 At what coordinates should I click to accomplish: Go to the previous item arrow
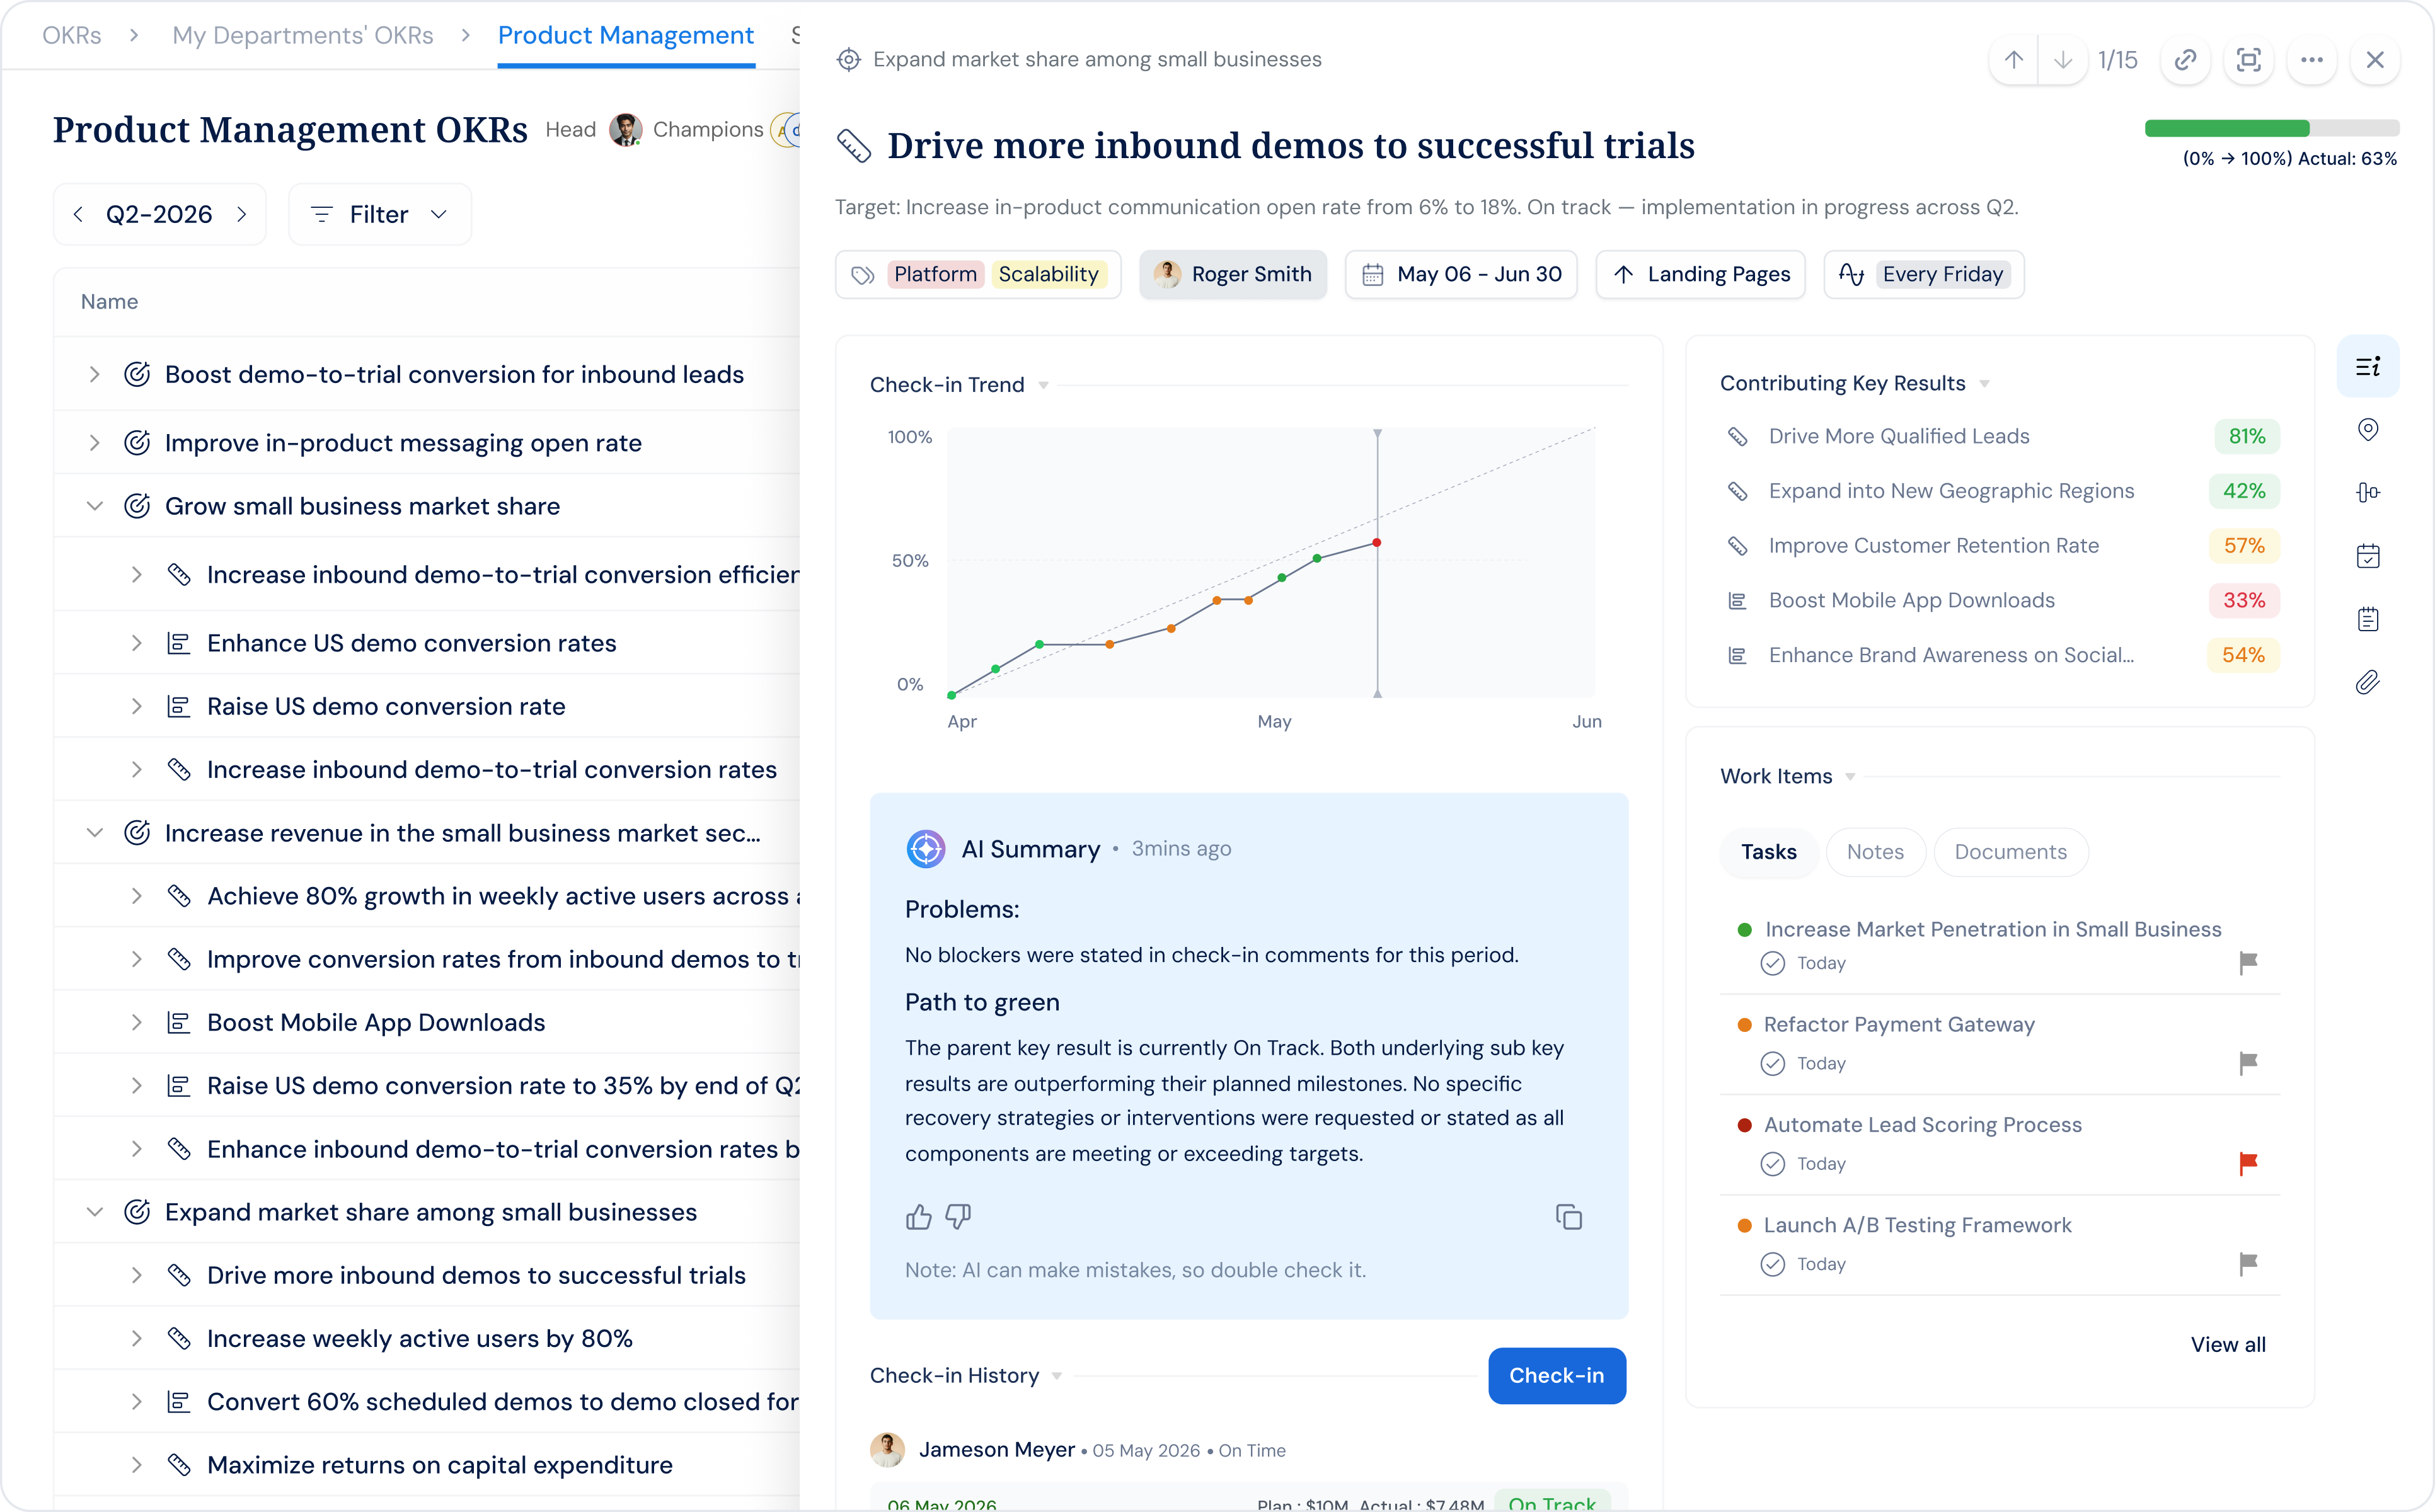pyautogui.click(x=2014, y=60)
